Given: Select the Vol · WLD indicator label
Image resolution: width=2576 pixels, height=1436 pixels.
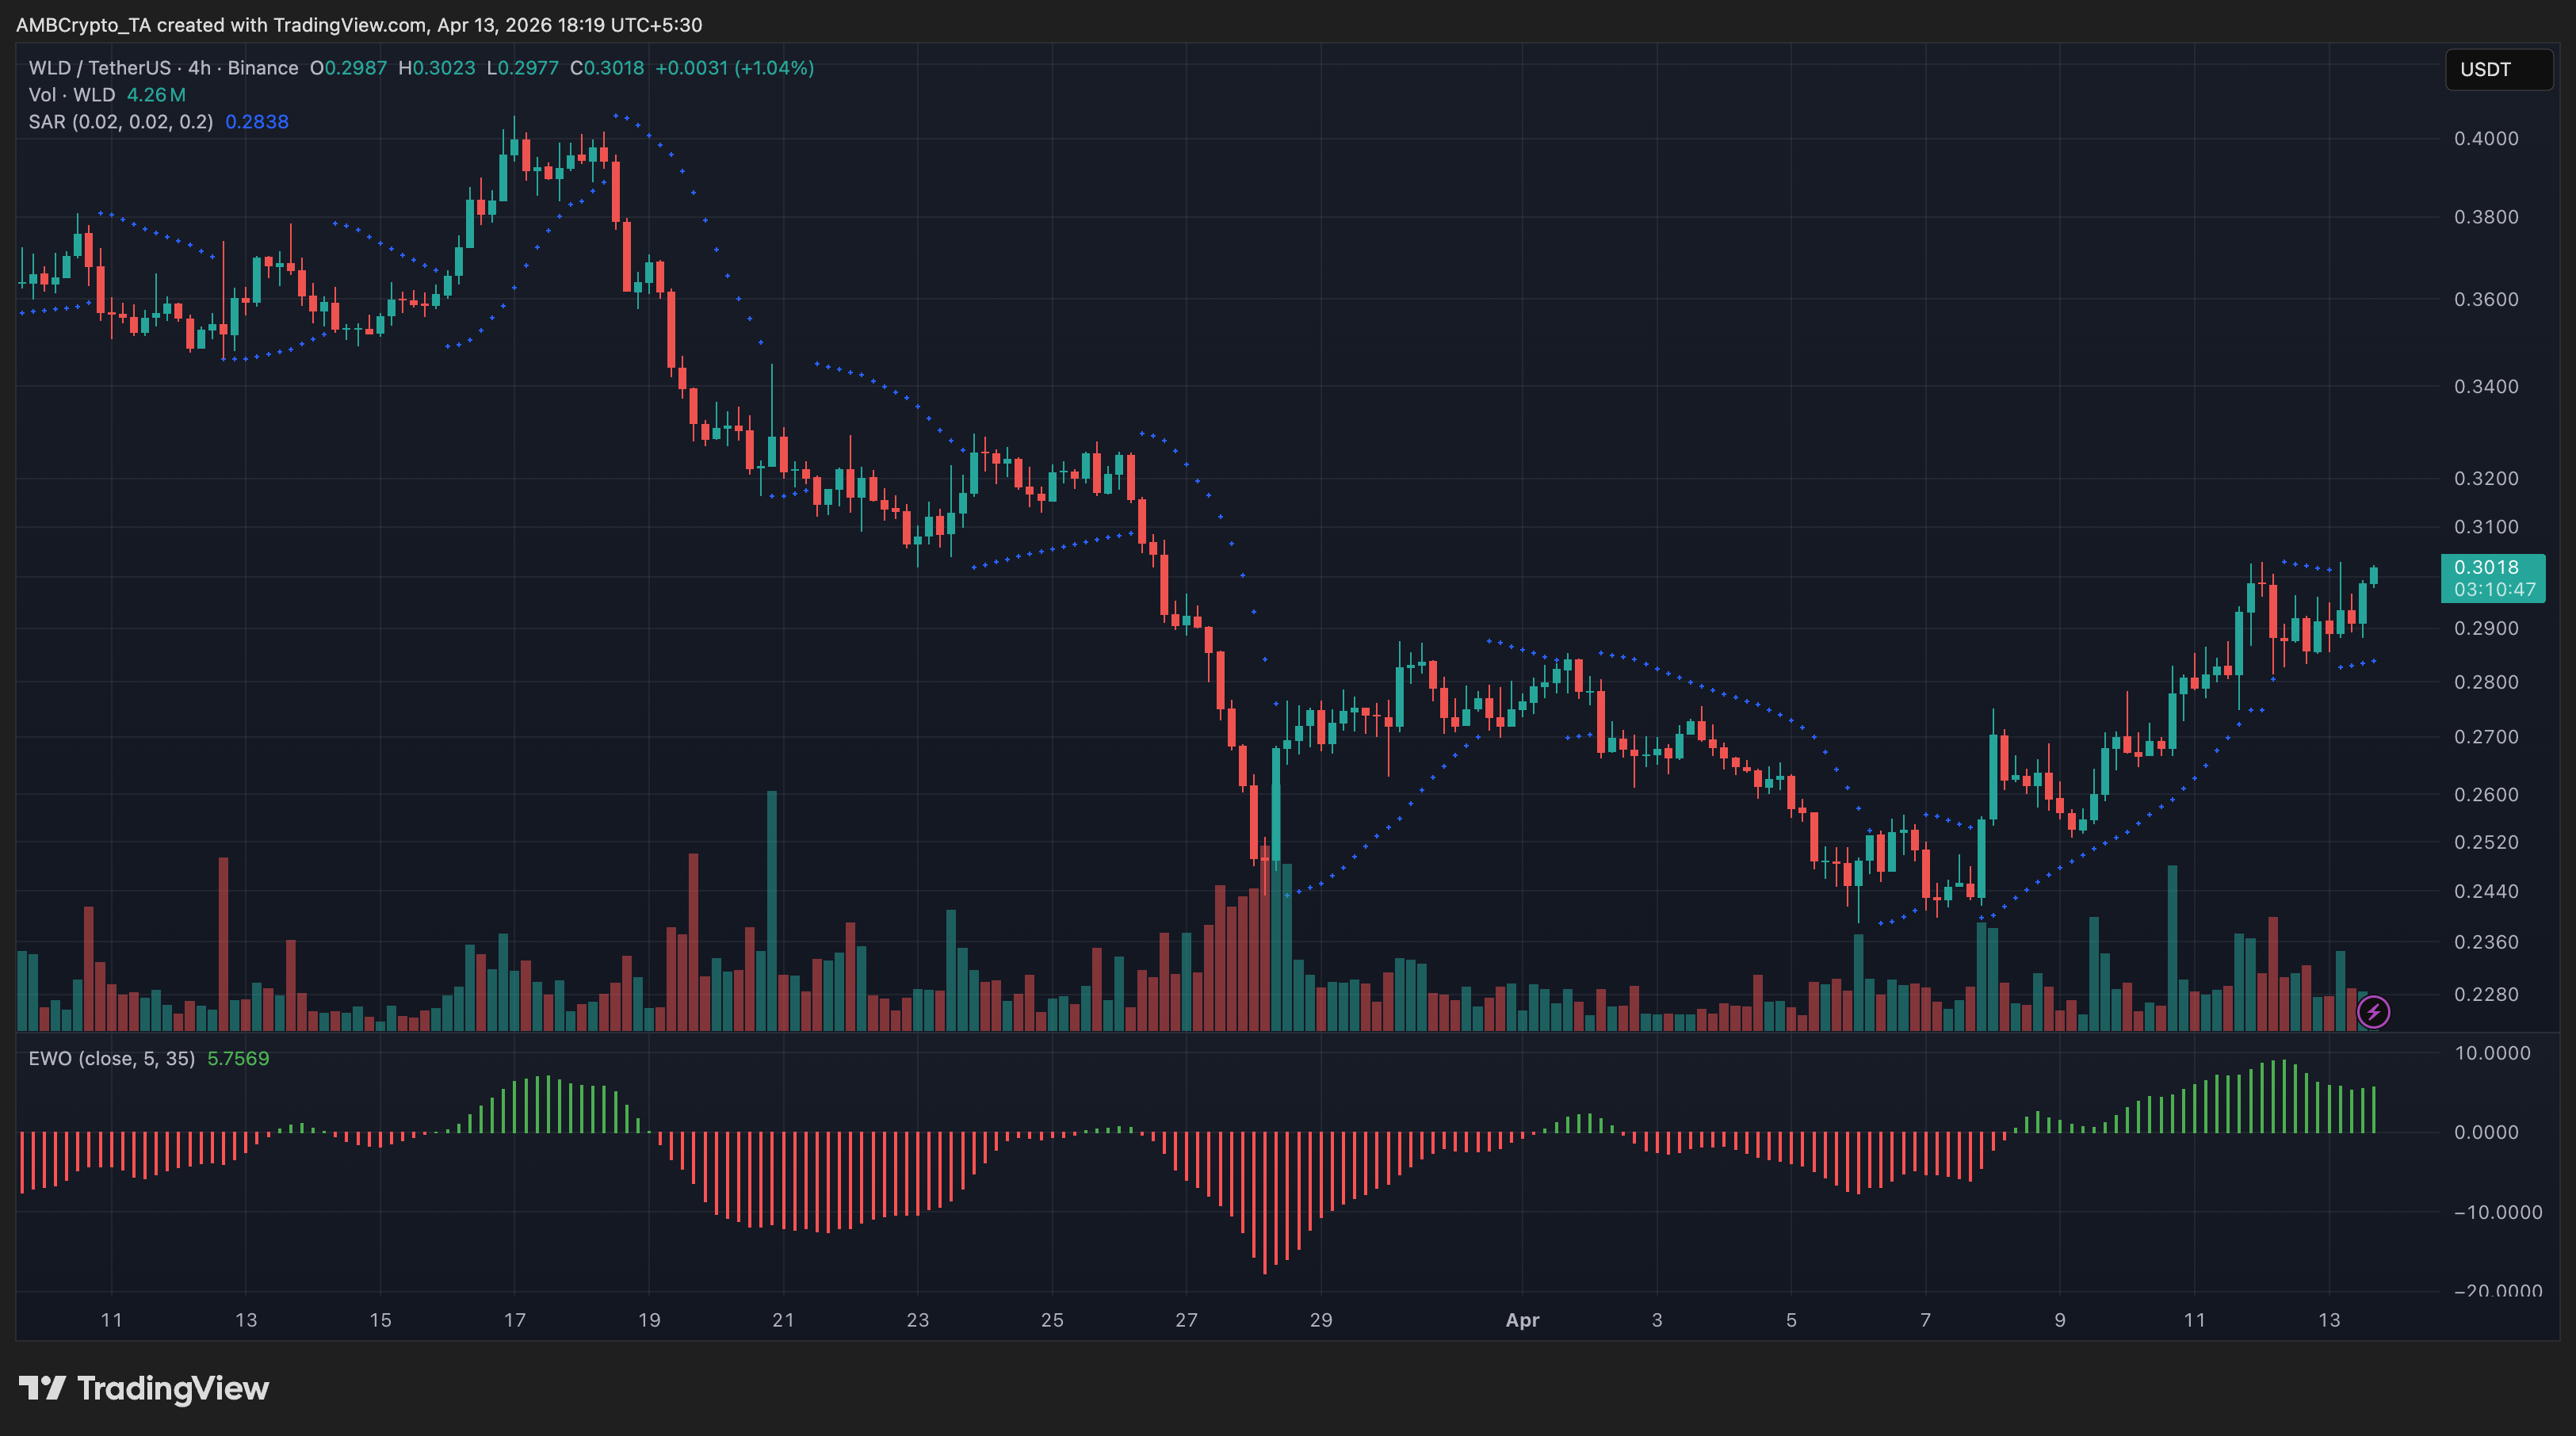Looking at the screenshot, I should click(72, 95).
